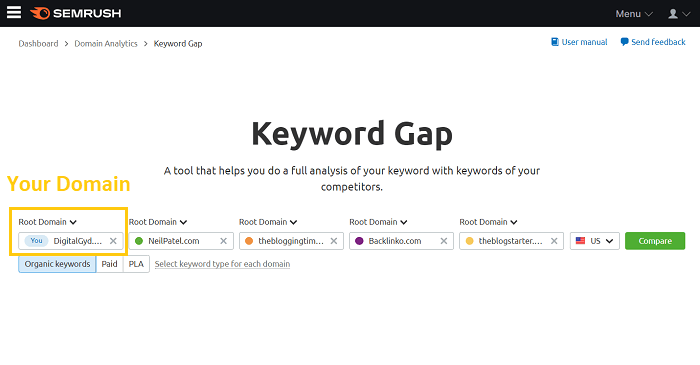700x365 pixels.
Task: Click into the NeilPatel.com domain input
Action: pos(181,241)
